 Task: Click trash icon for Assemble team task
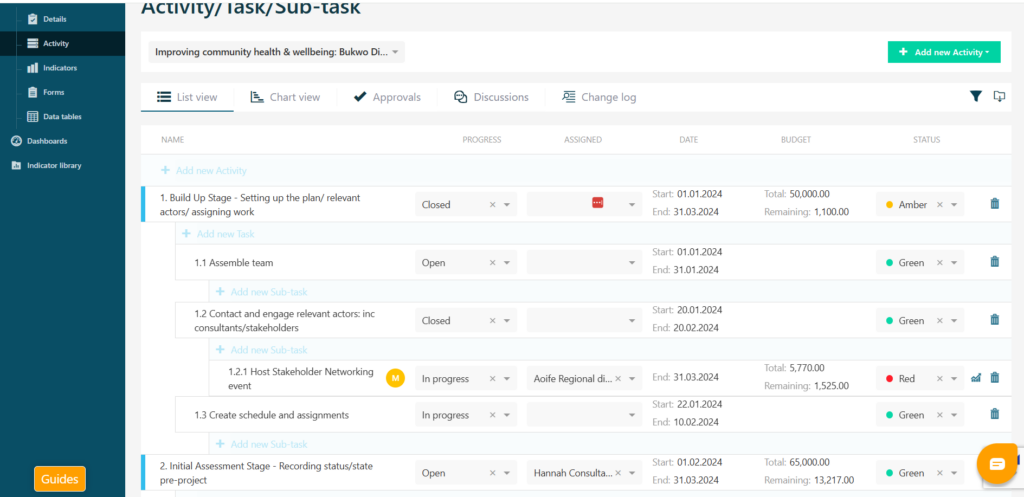pos(994,262)
